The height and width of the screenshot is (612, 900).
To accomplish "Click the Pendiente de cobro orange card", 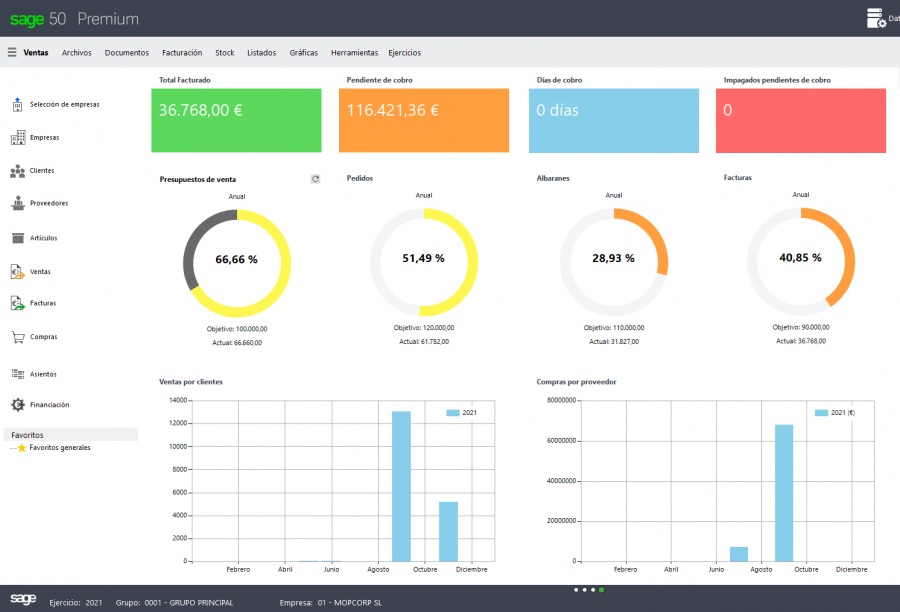I will click(x=424, y=118).
